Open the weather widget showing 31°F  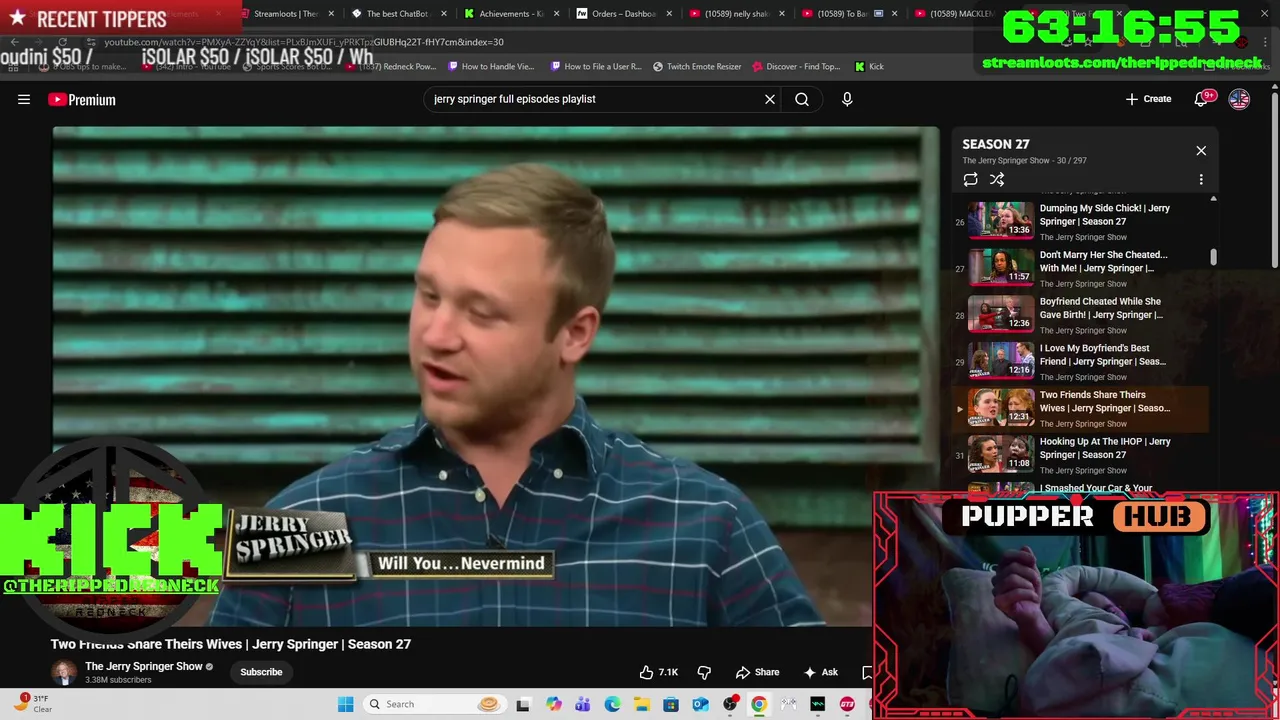click(32, 704)
